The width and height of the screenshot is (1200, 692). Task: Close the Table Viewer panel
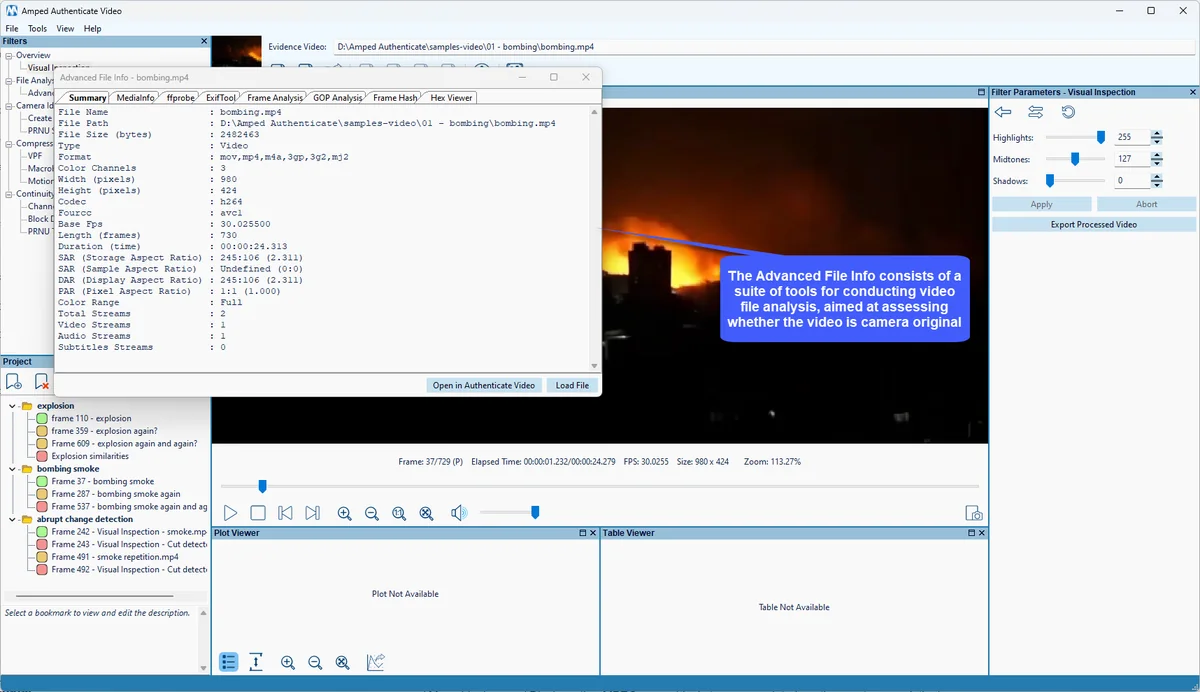click(x=982, y=533)
